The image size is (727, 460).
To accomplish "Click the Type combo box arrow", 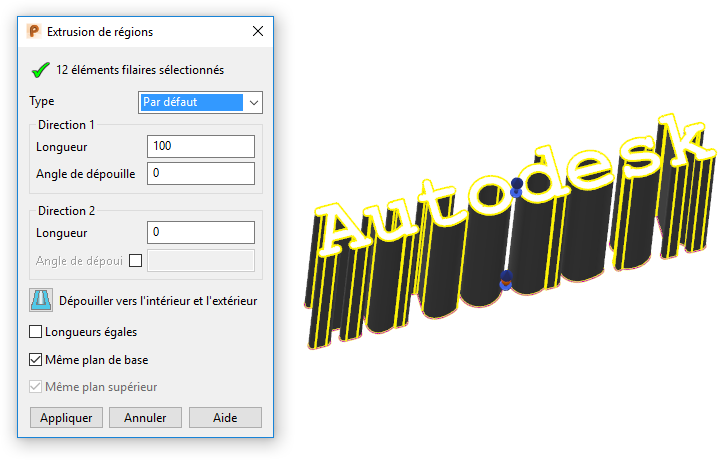I will 254,102.
